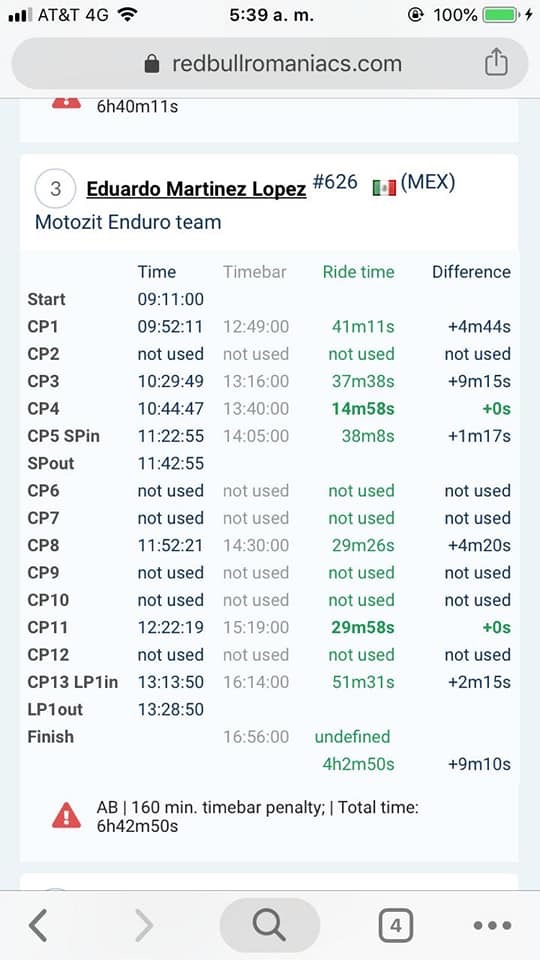The width and height of the screenshot is (540, 960).
Task: Go back with the left arrow
Action: click(38, 925)
